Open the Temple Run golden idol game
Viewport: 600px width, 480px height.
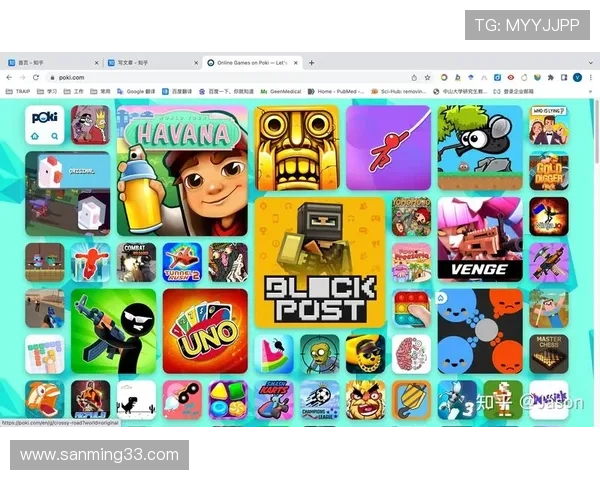(x=297, y=148)
